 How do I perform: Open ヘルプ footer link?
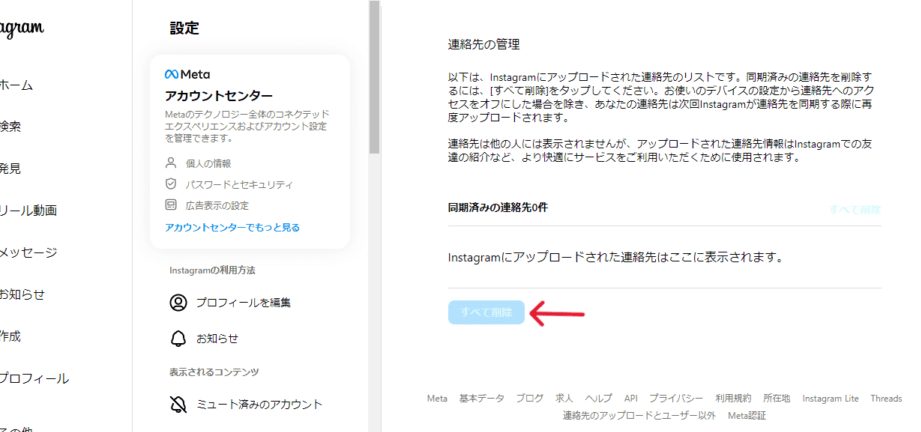click(599, 398)
